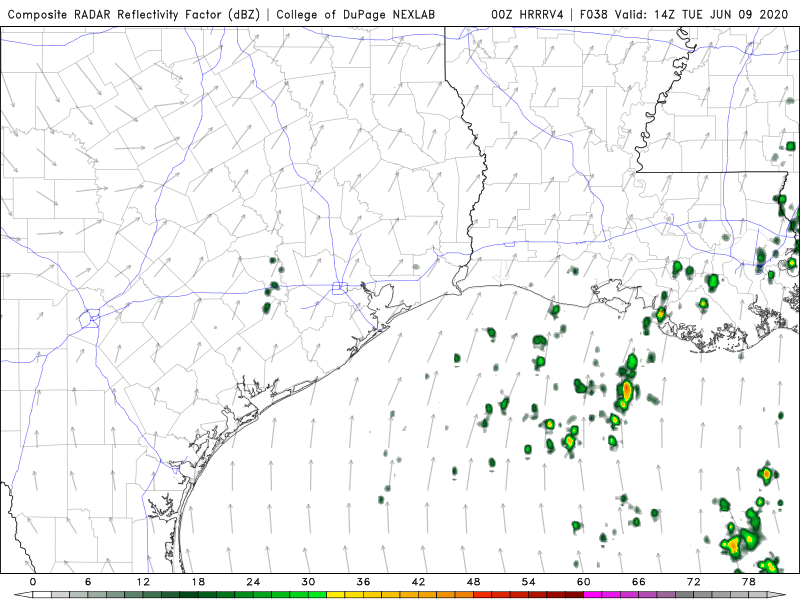Click the San Antonio highway loop on the map

(90, 318)
